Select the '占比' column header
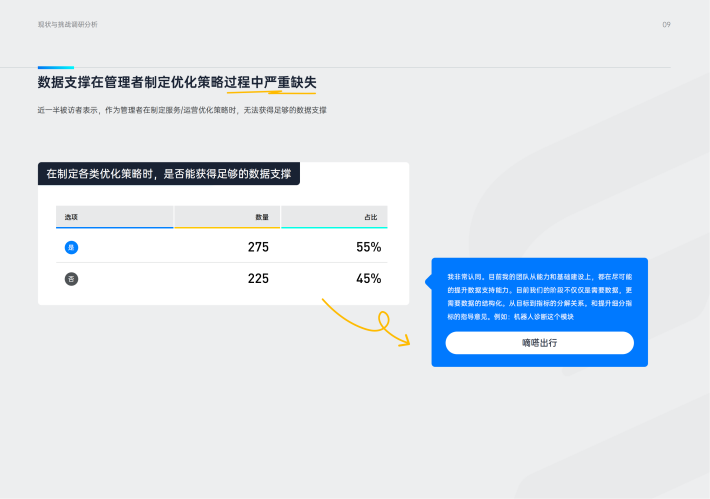 (370, 217)
